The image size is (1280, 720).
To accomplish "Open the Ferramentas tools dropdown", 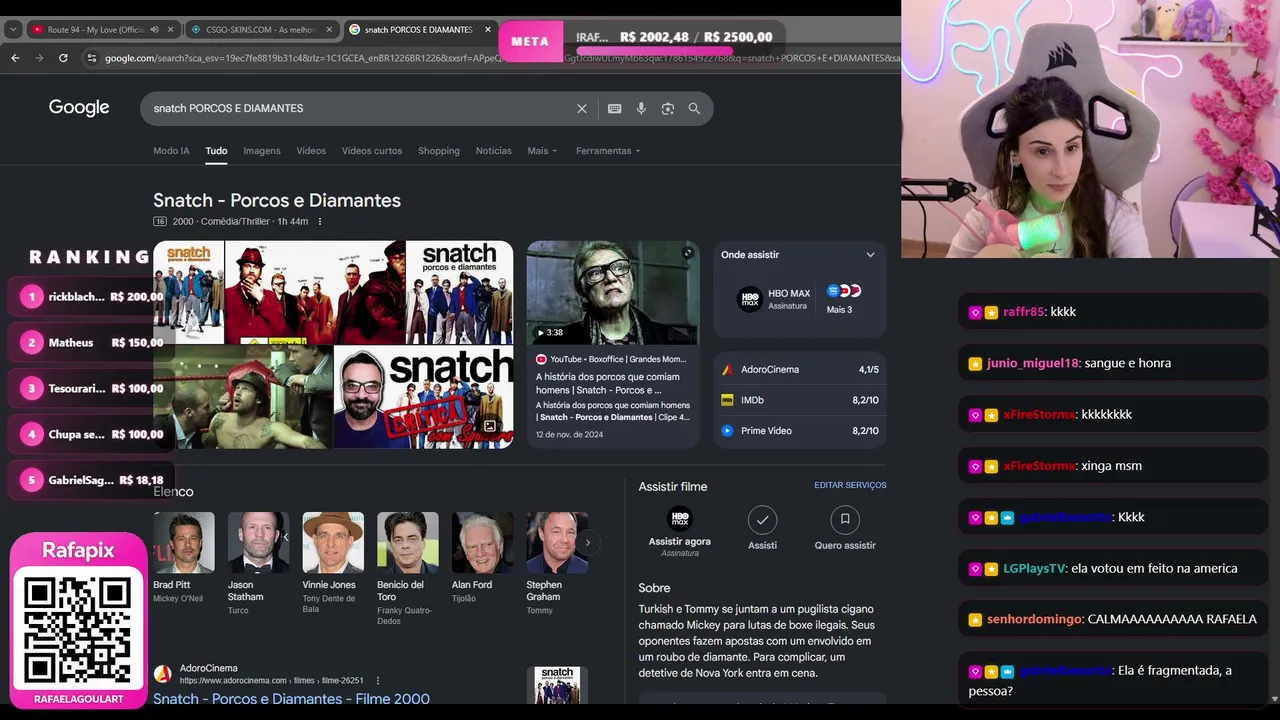I will tap(608, 151).
